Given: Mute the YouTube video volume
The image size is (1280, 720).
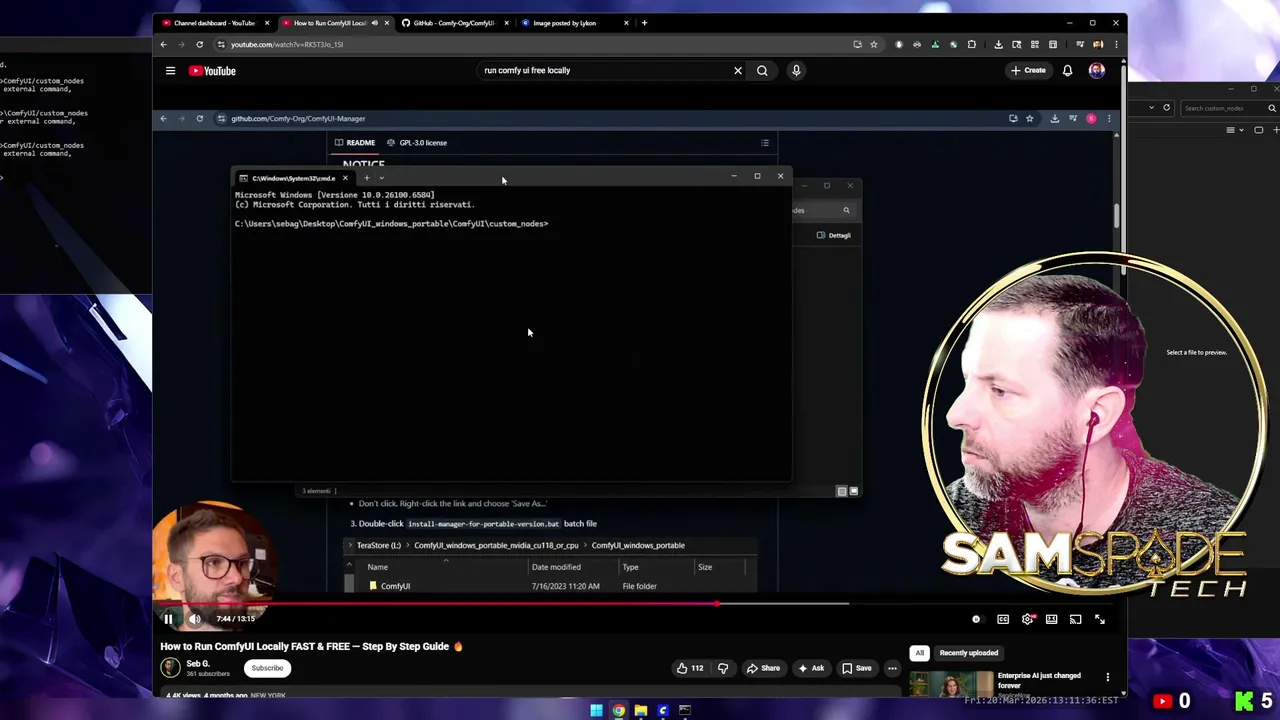Looking at the screenshot, I should pos(194,619).
